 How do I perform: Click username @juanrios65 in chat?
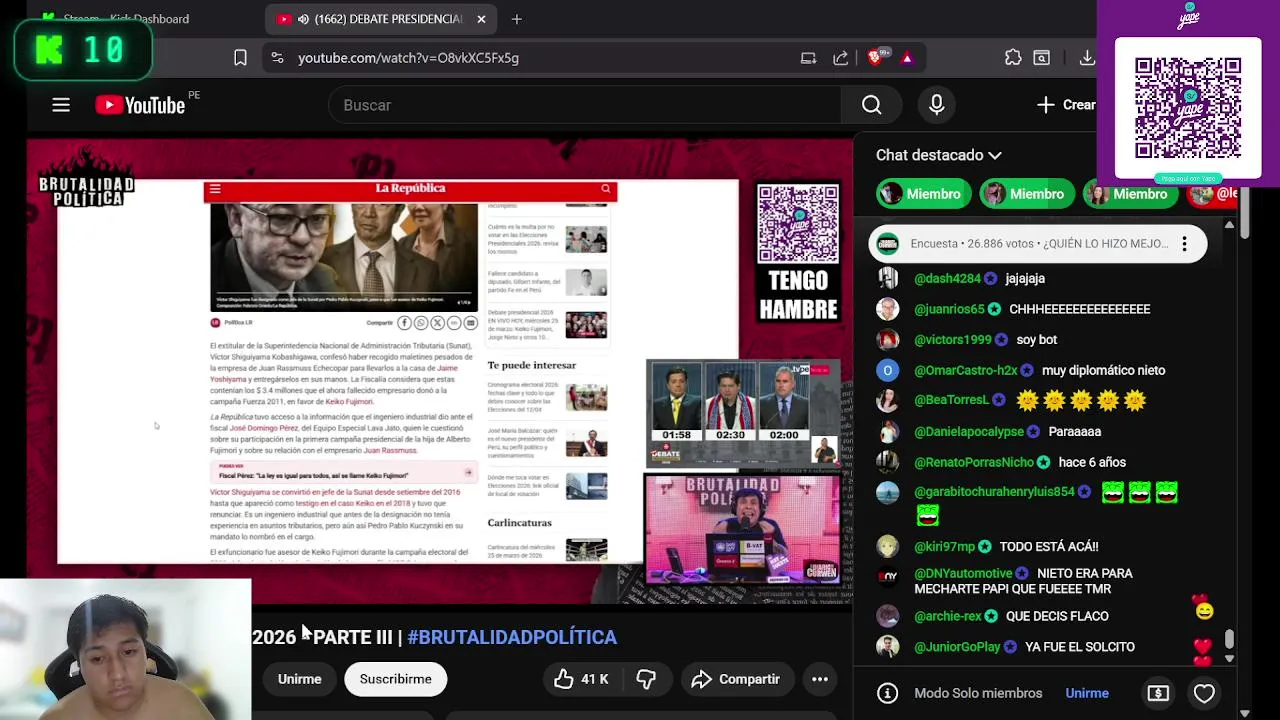tap(949, 309)
